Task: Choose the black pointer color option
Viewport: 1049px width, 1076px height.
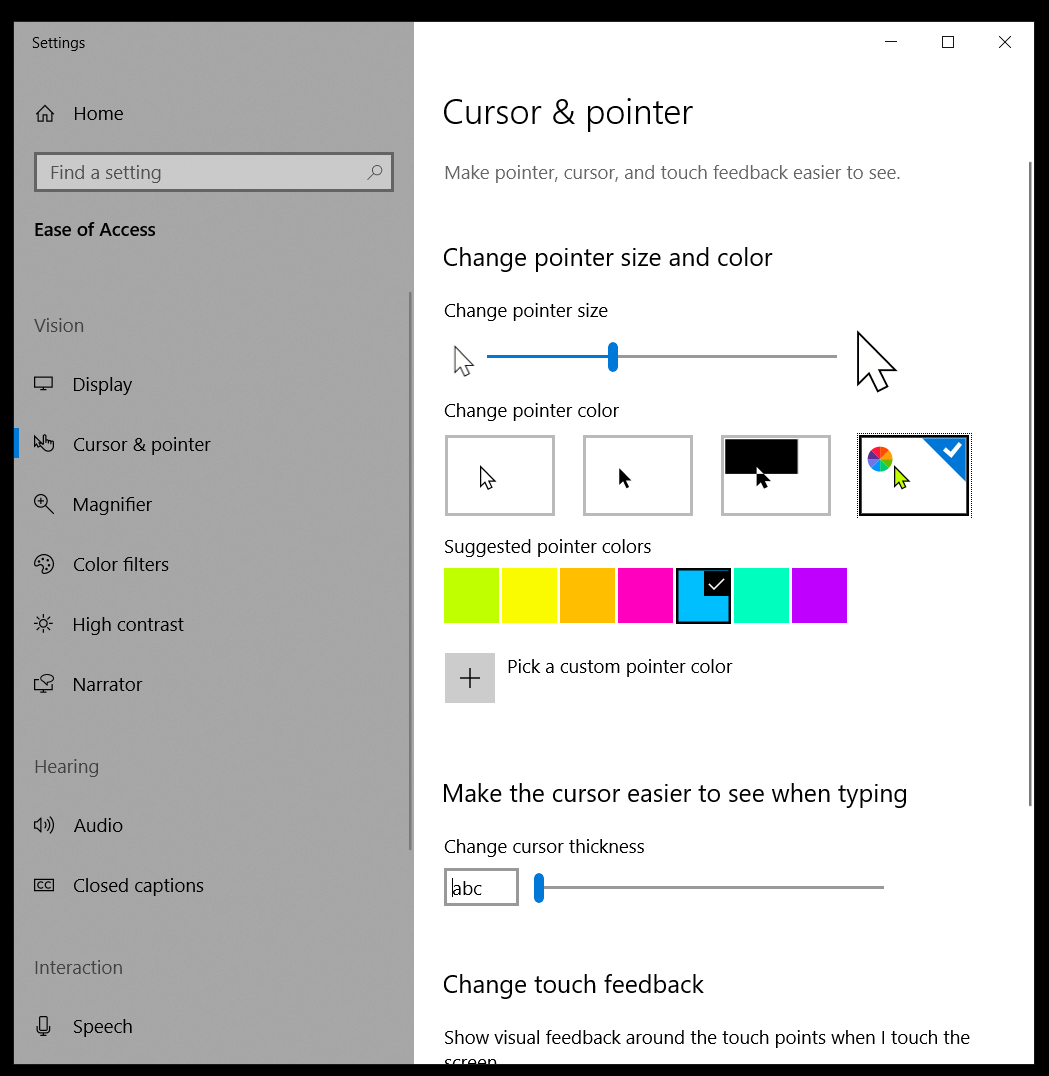Action: coord(638,476)
